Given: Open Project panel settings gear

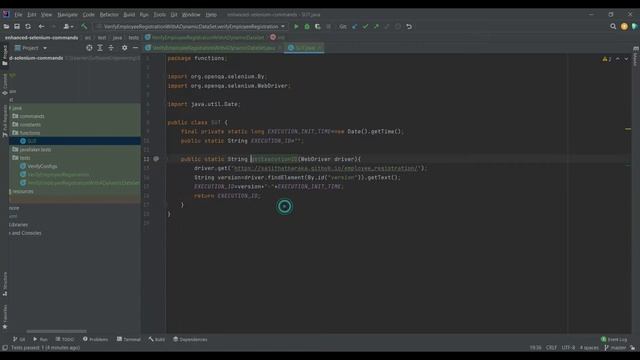Looking at the screenshot, I should pos(124,48).
